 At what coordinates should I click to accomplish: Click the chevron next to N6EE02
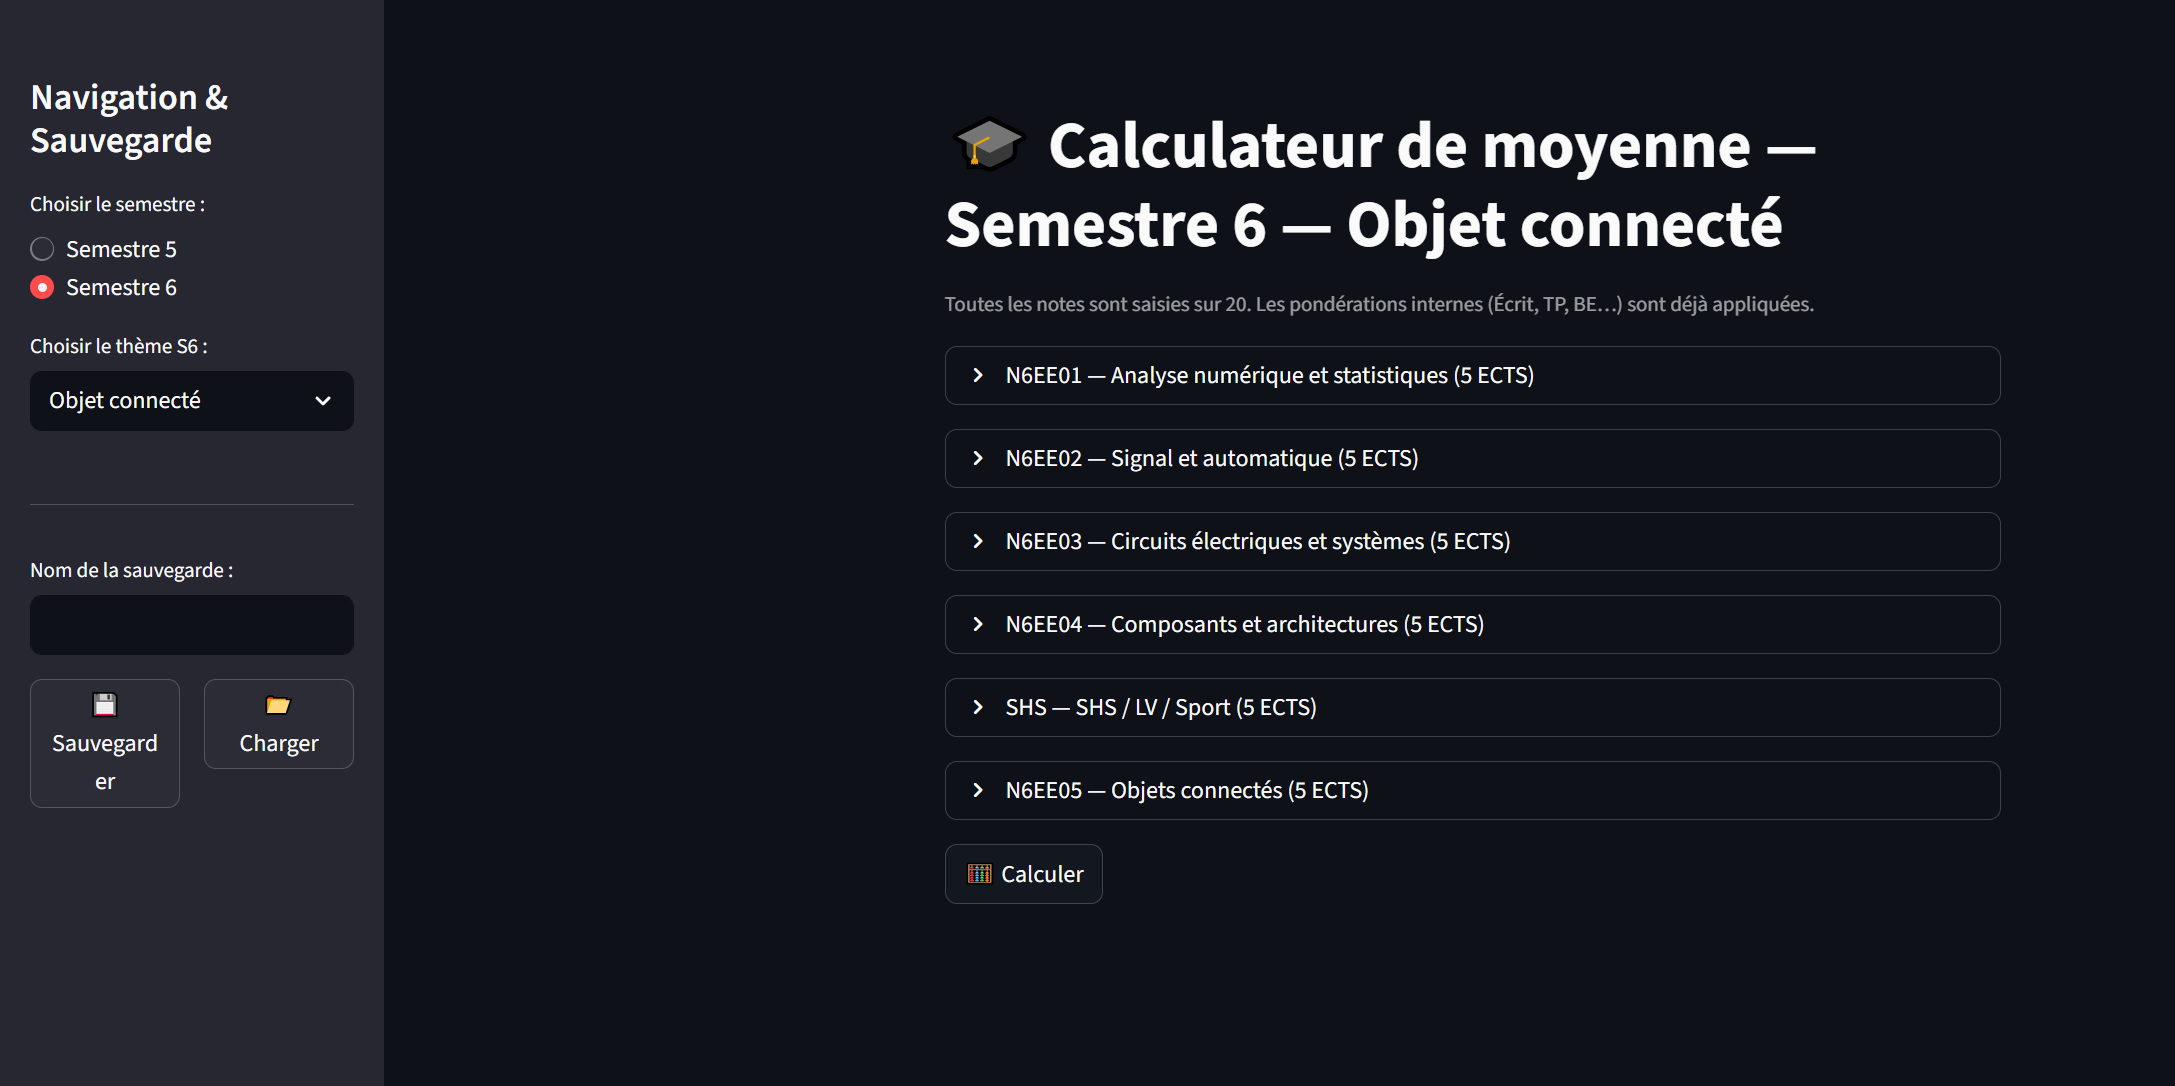pos(977,458)
